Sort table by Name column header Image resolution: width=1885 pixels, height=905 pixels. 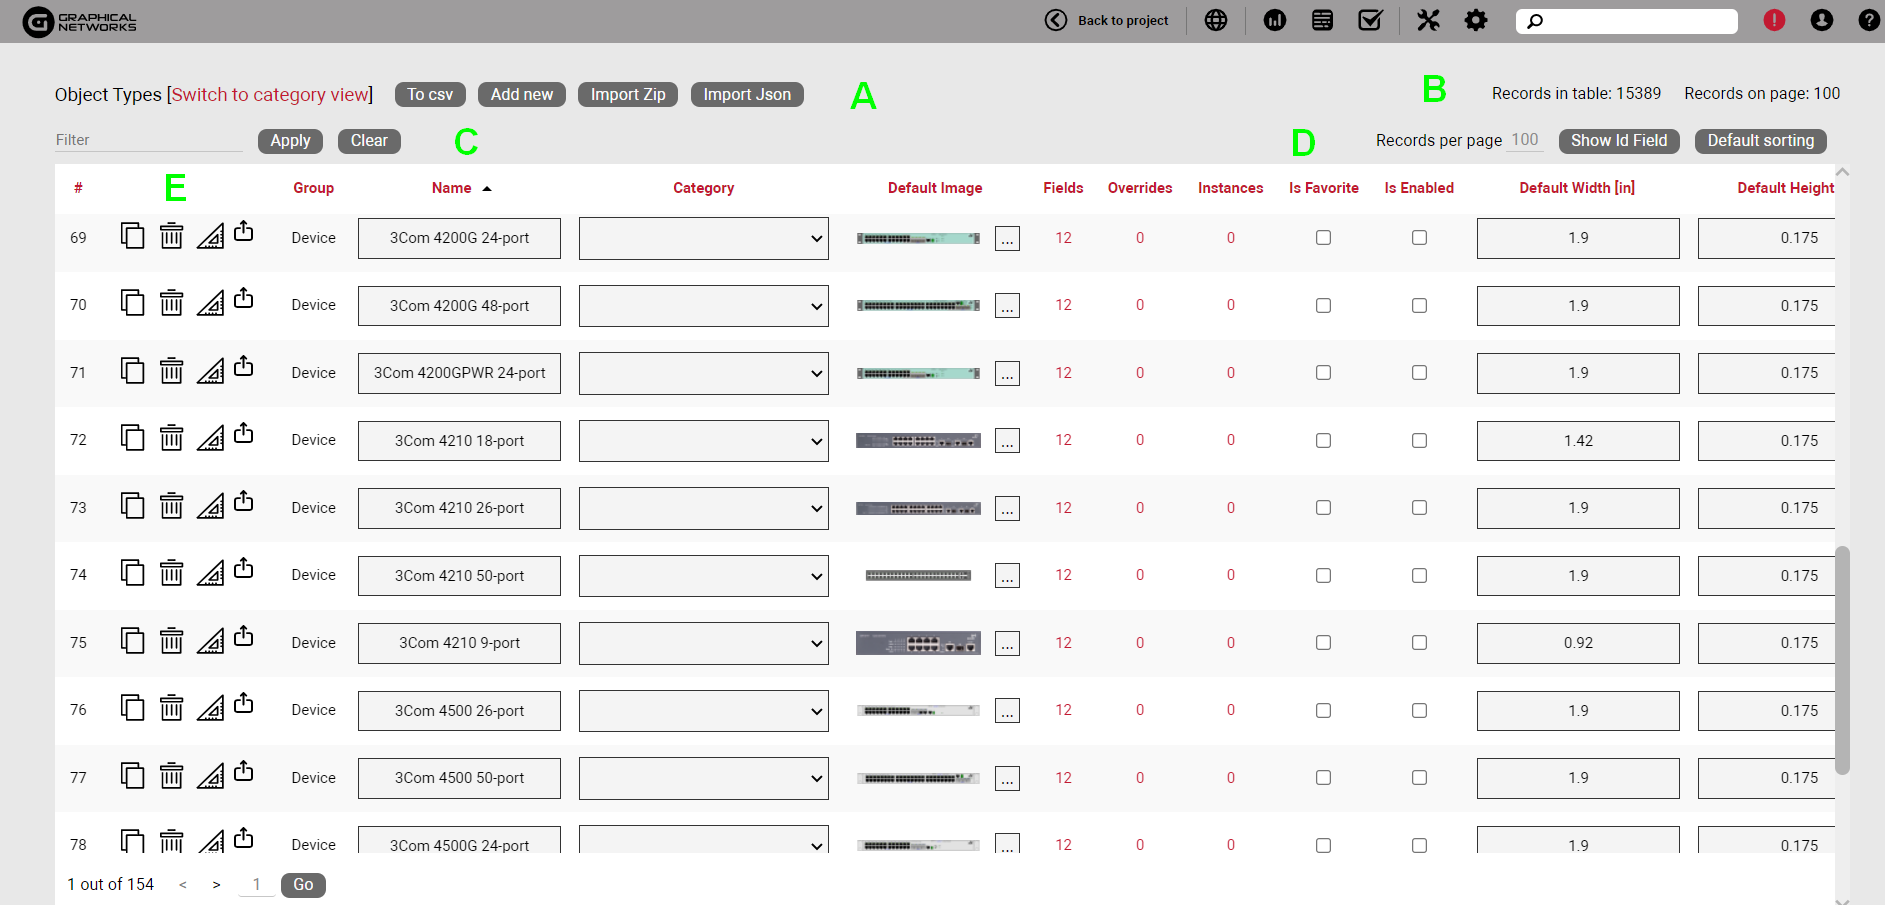pyautogui.click(x=452, y=188)
